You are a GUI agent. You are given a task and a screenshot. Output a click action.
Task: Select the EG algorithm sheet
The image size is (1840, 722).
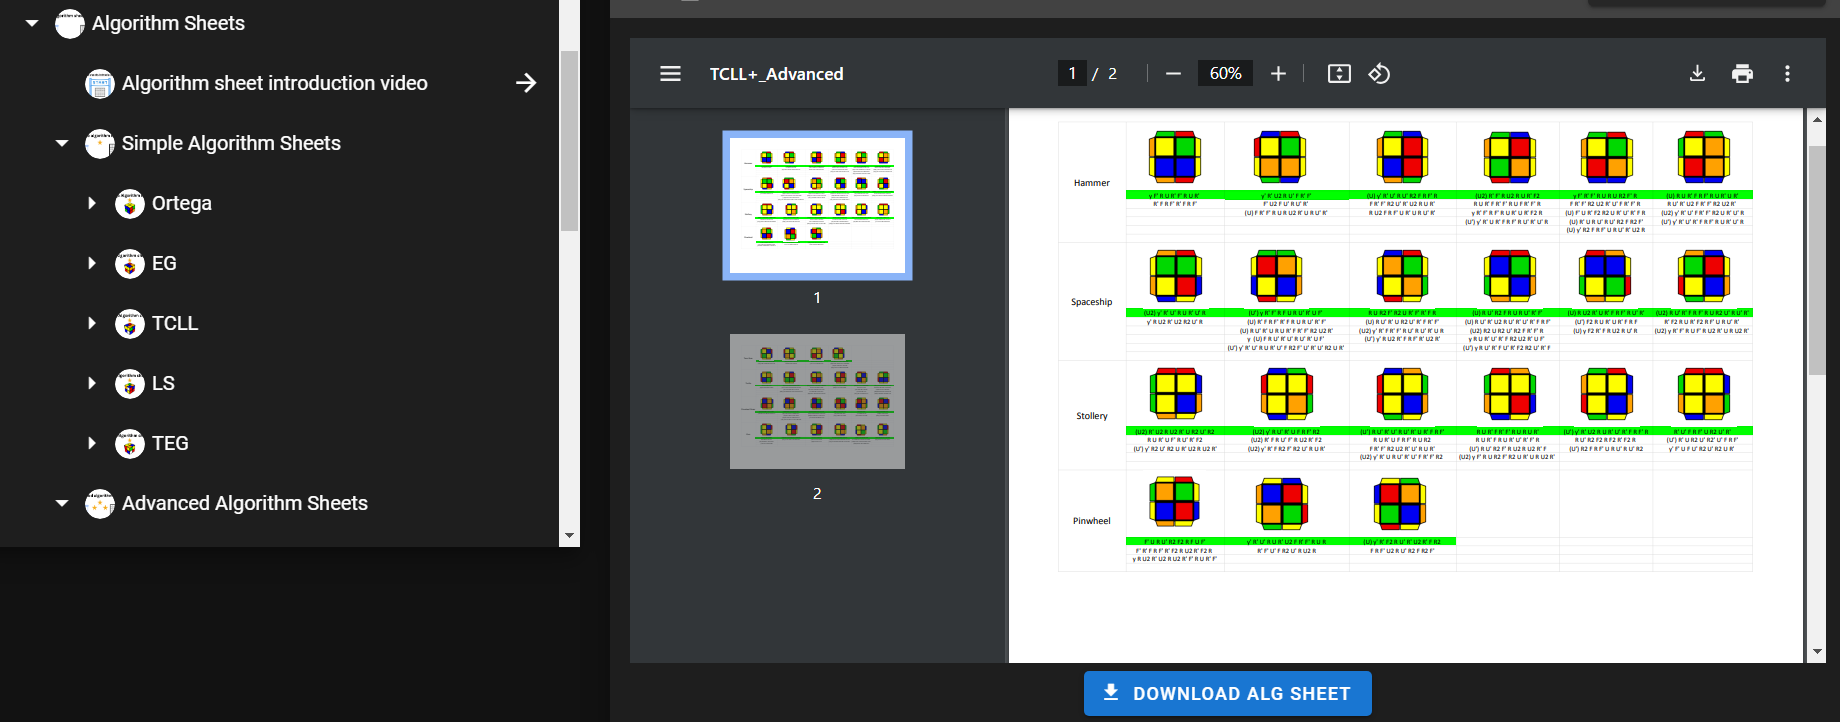tap(164, 263)
